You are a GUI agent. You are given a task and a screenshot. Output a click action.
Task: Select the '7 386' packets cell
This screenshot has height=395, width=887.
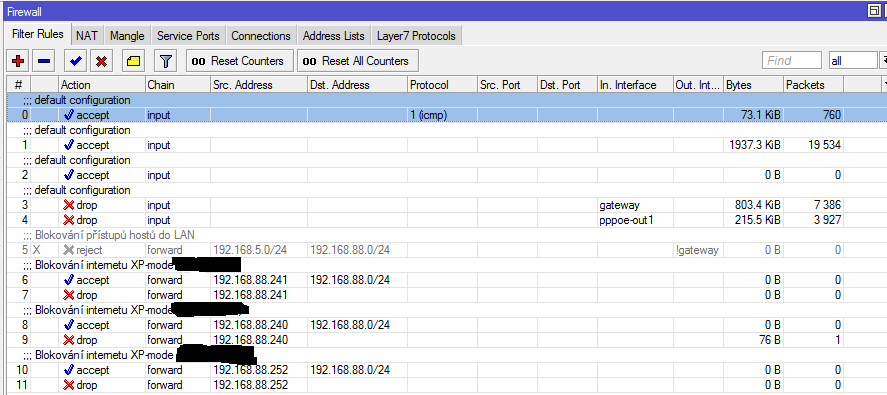[813, 205]
